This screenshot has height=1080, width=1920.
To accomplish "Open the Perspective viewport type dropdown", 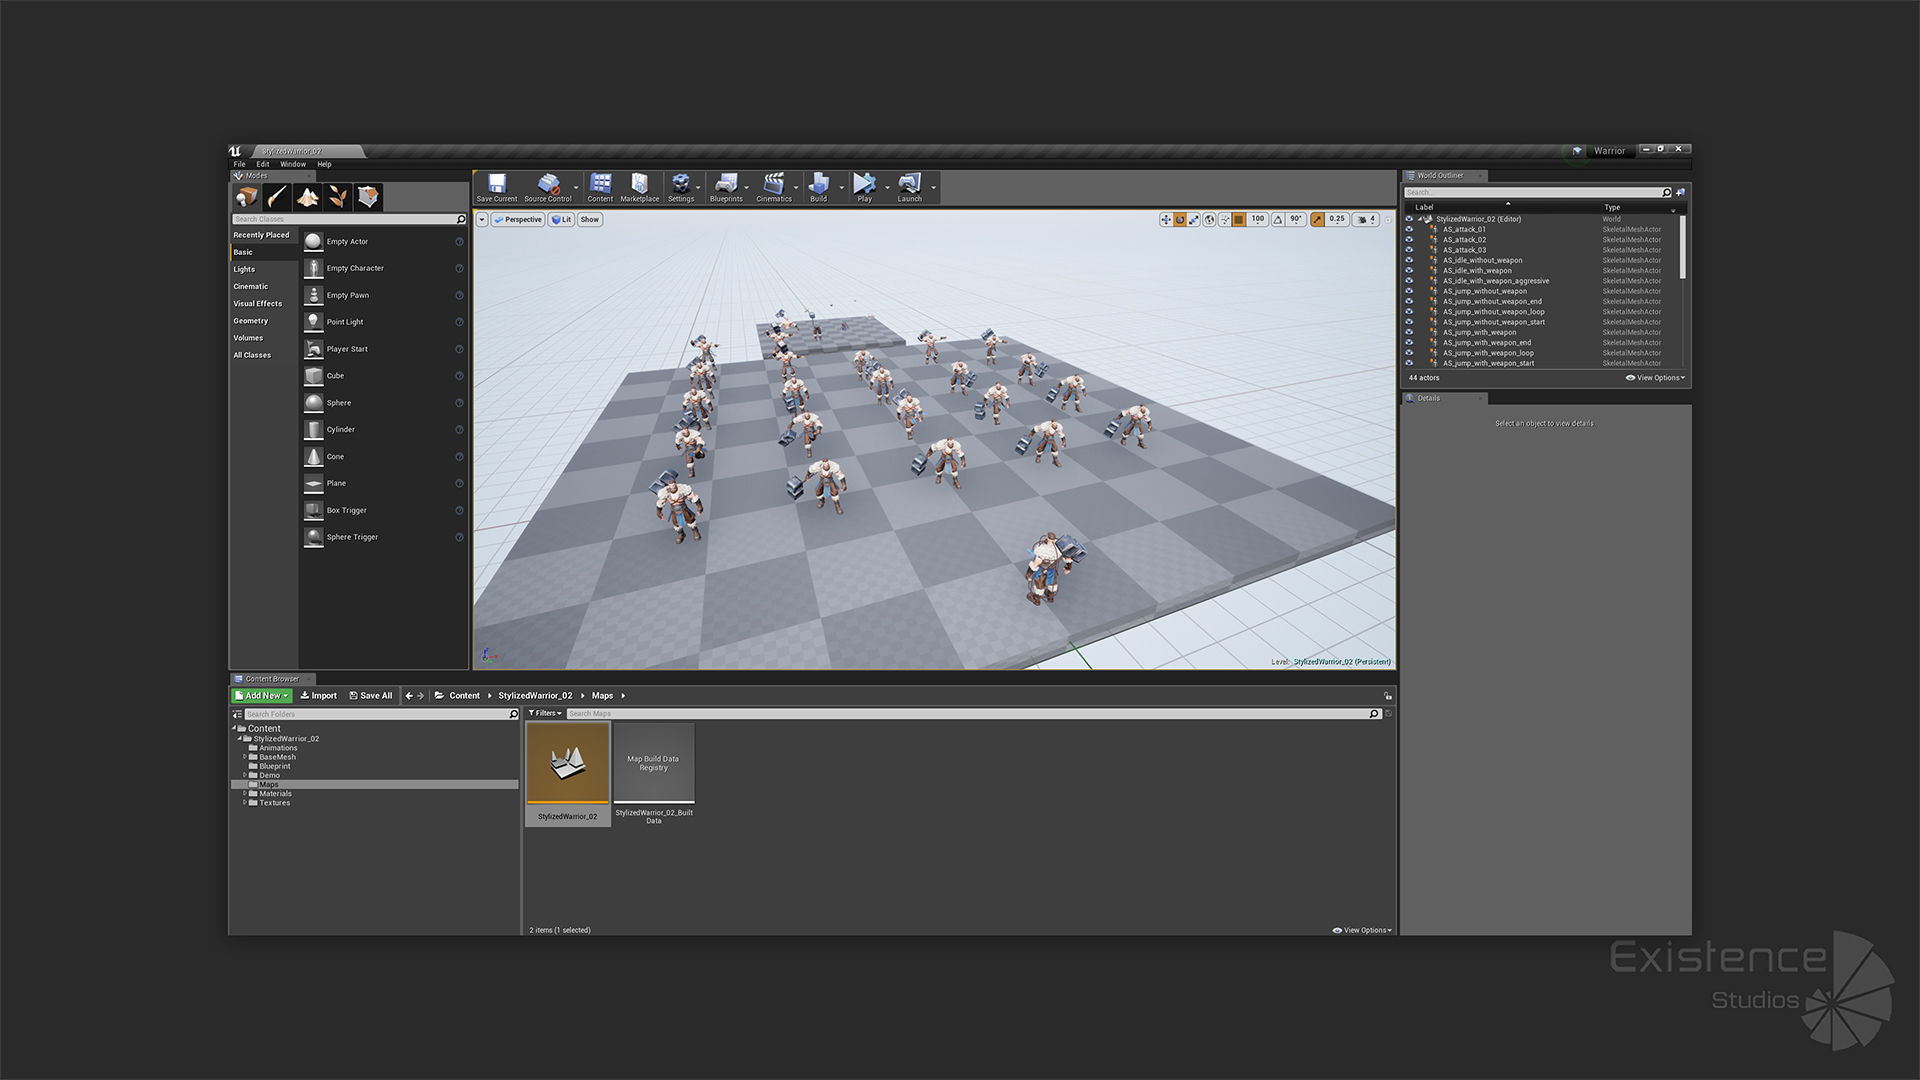I will click(x=517, y=219).
